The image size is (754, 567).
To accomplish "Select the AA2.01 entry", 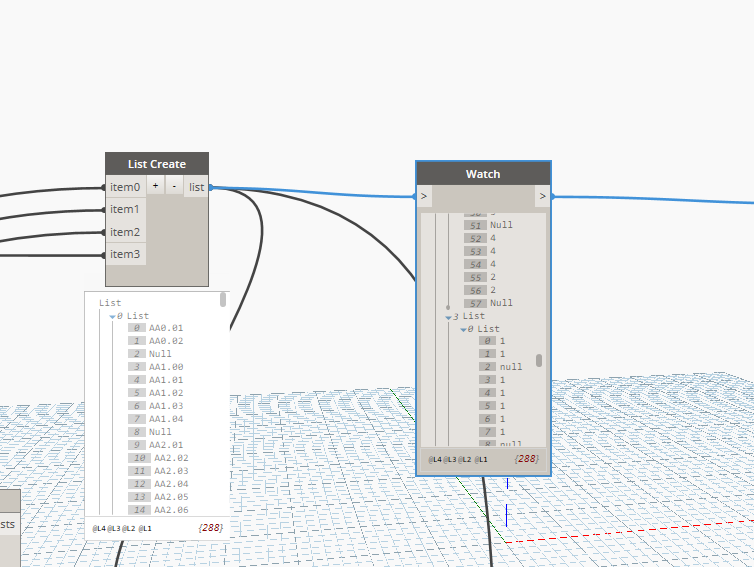I will tap(166, 445).
